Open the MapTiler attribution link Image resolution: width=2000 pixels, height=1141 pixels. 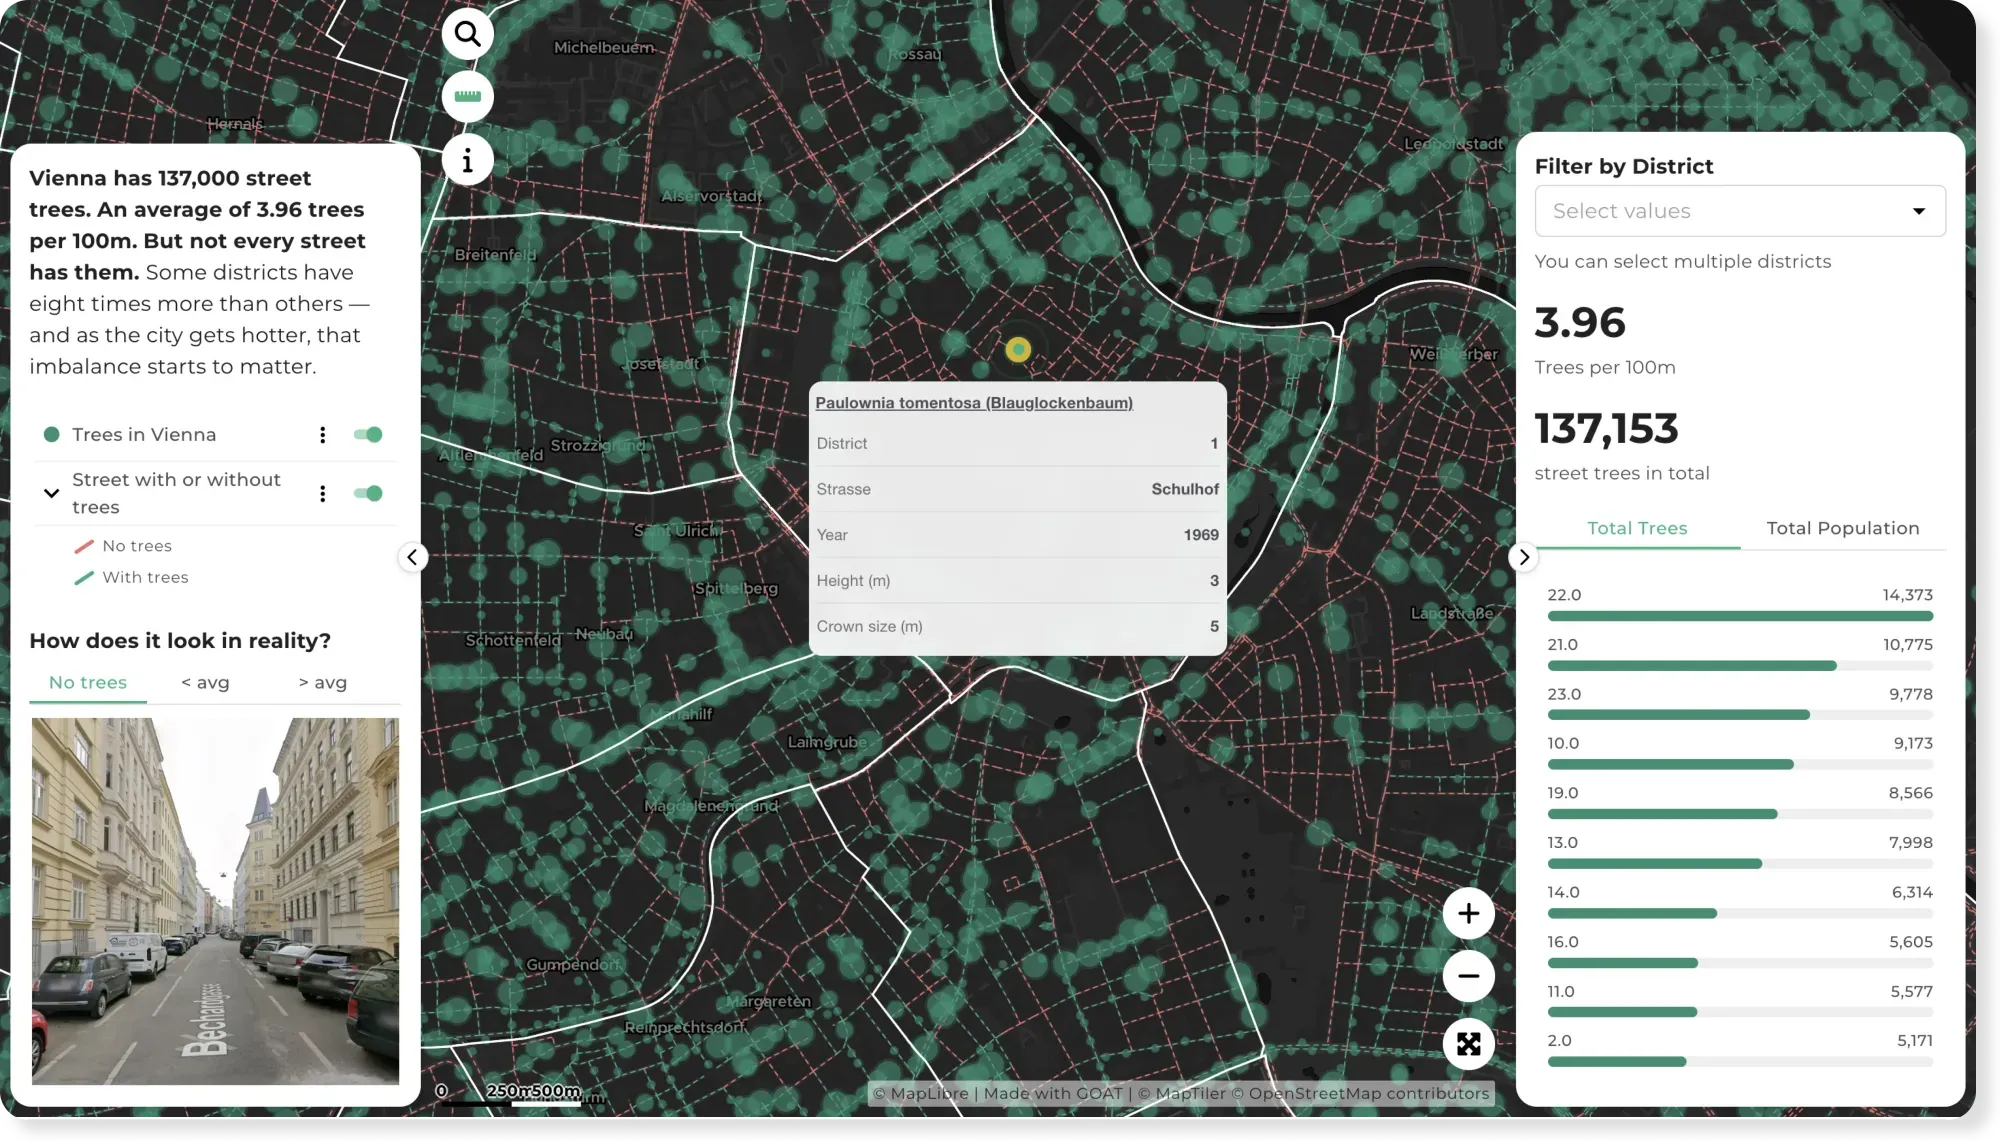(1190, 1093)
